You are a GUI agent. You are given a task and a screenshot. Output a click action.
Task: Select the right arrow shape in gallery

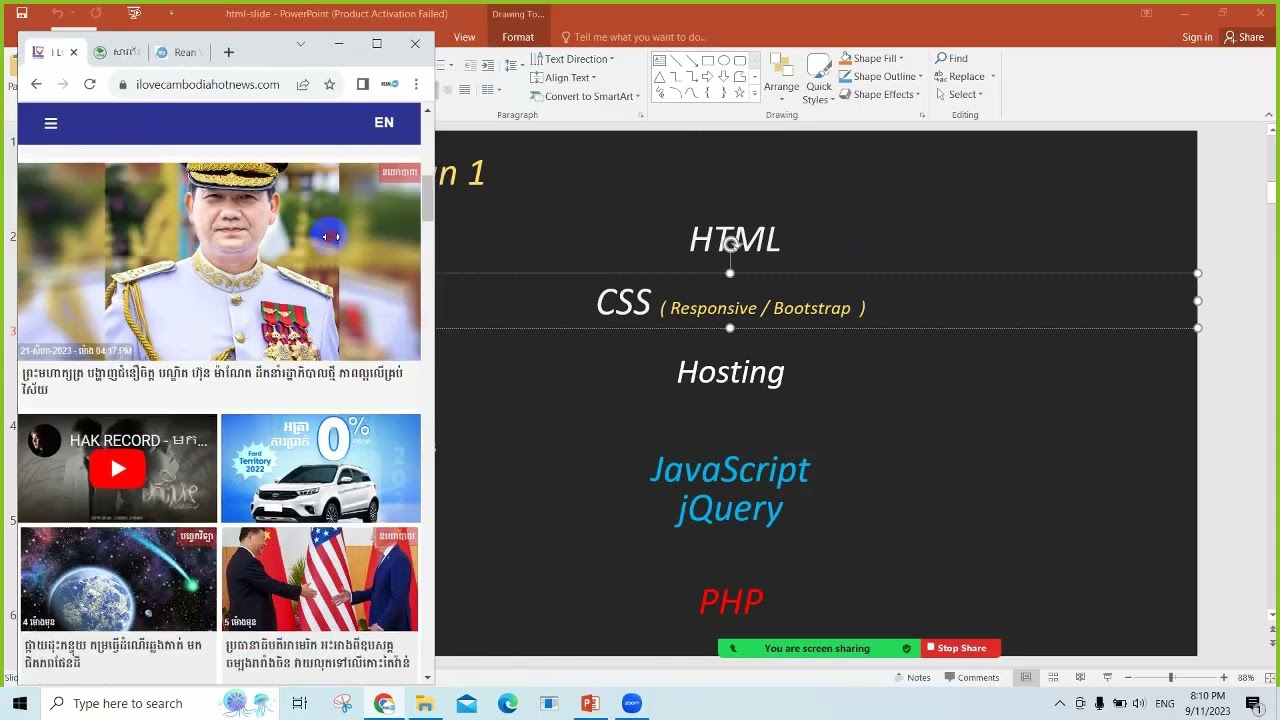click(707, 77)
